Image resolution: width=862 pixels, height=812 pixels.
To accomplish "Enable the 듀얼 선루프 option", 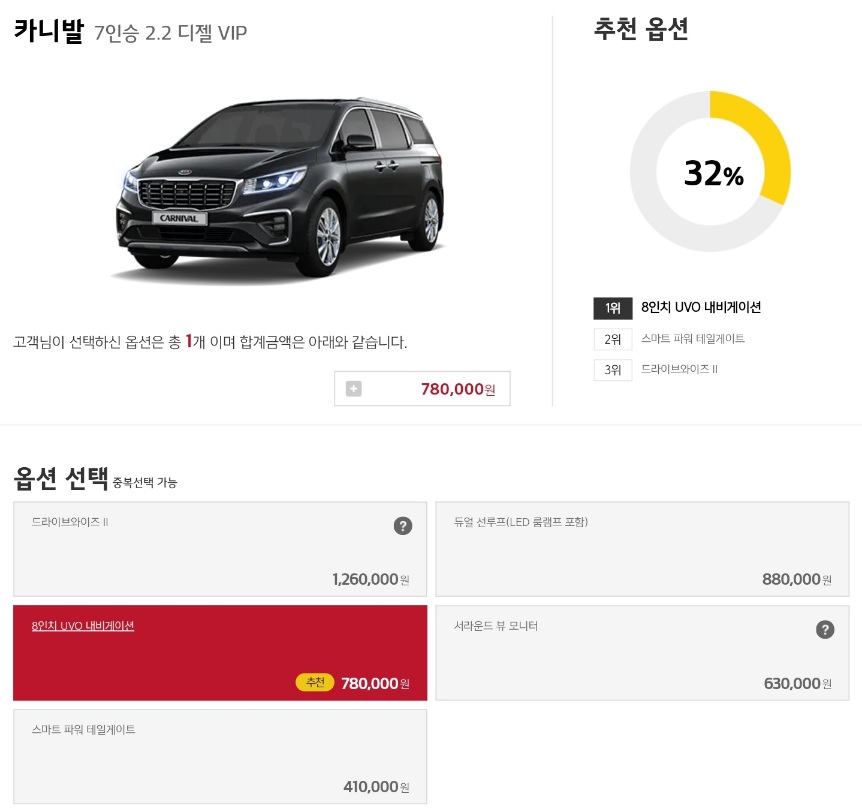I will pyautogui.click(x=641, y=548).
